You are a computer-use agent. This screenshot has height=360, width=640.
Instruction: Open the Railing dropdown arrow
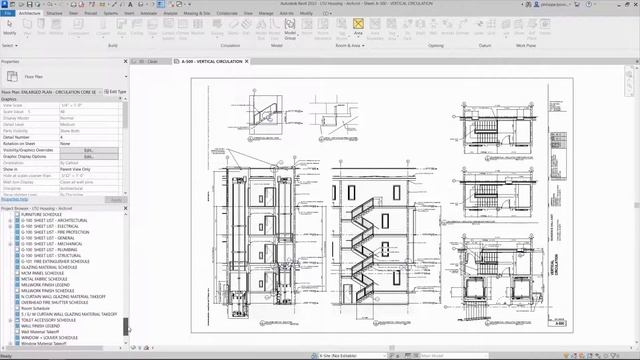point(217,38)
